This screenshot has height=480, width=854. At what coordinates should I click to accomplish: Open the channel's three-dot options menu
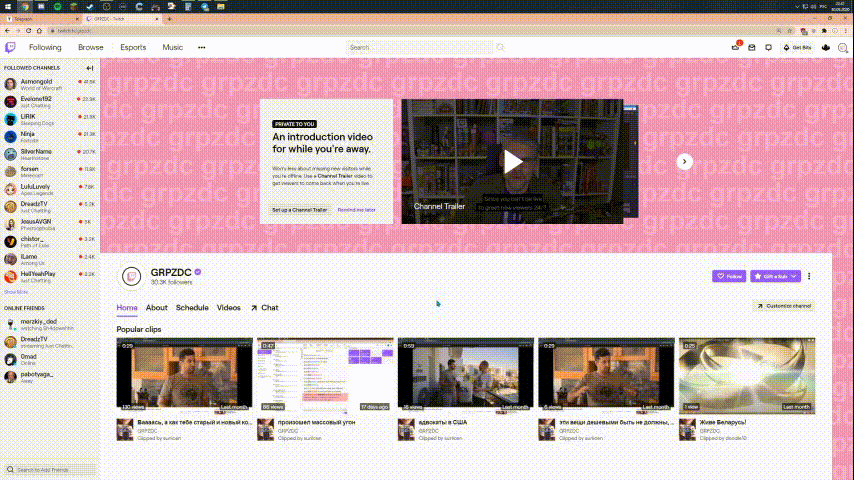pos(809,276)
